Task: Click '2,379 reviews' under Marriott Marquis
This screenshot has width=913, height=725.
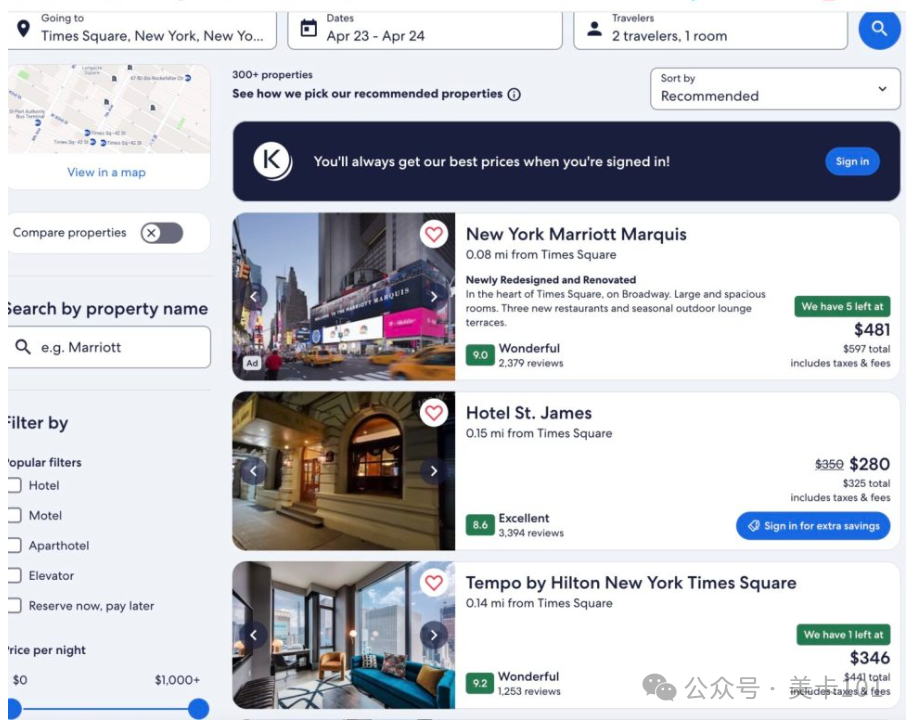Action: coord(530,363)
